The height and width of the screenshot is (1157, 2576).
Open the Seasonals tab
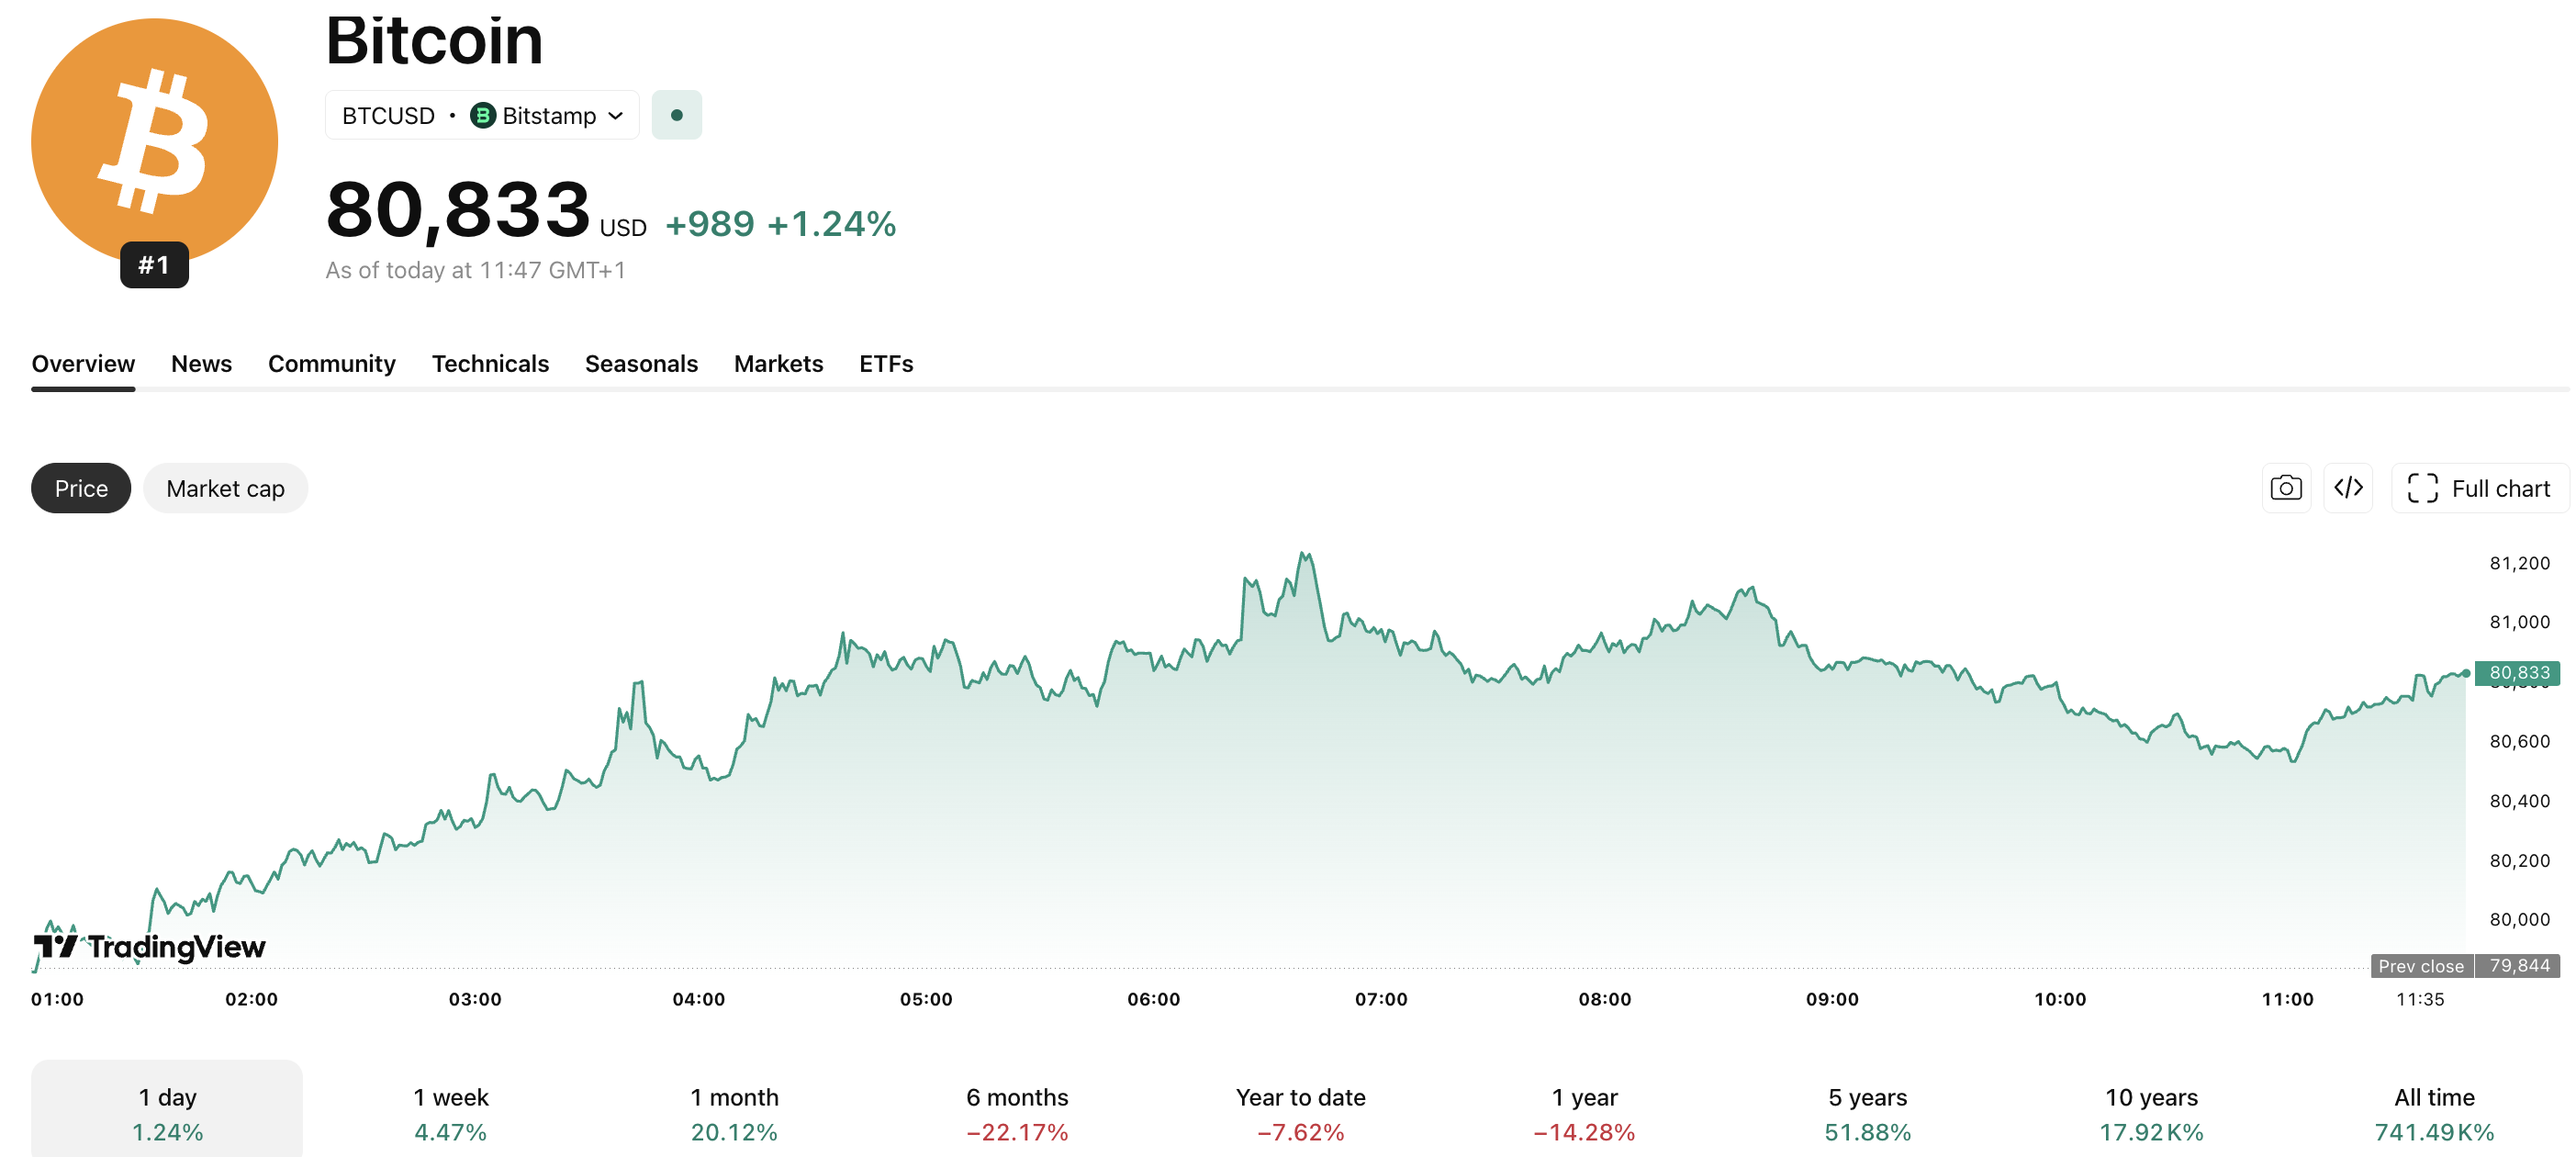pos(641,364)
